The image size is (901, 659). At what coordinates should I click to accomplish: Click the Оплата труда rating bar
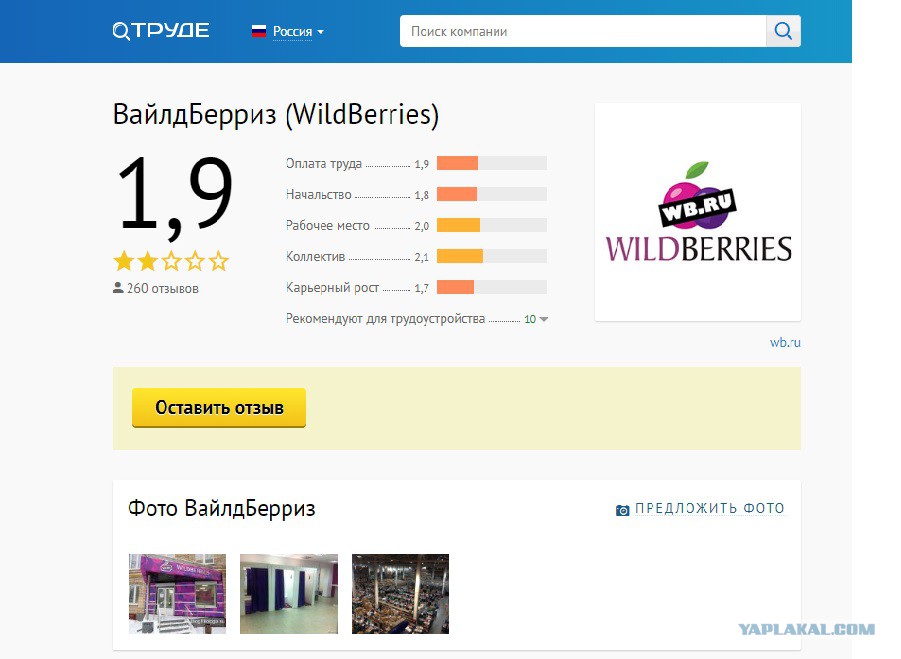[491, 163]
